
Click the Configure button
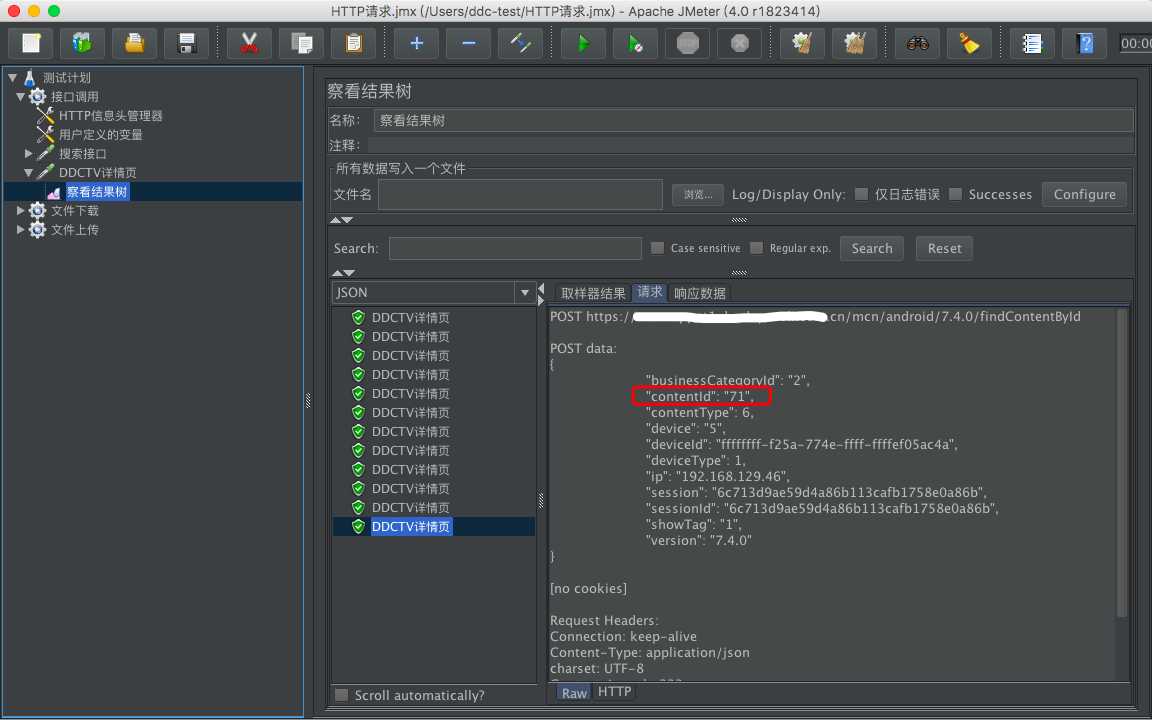tap(1084, 195)
